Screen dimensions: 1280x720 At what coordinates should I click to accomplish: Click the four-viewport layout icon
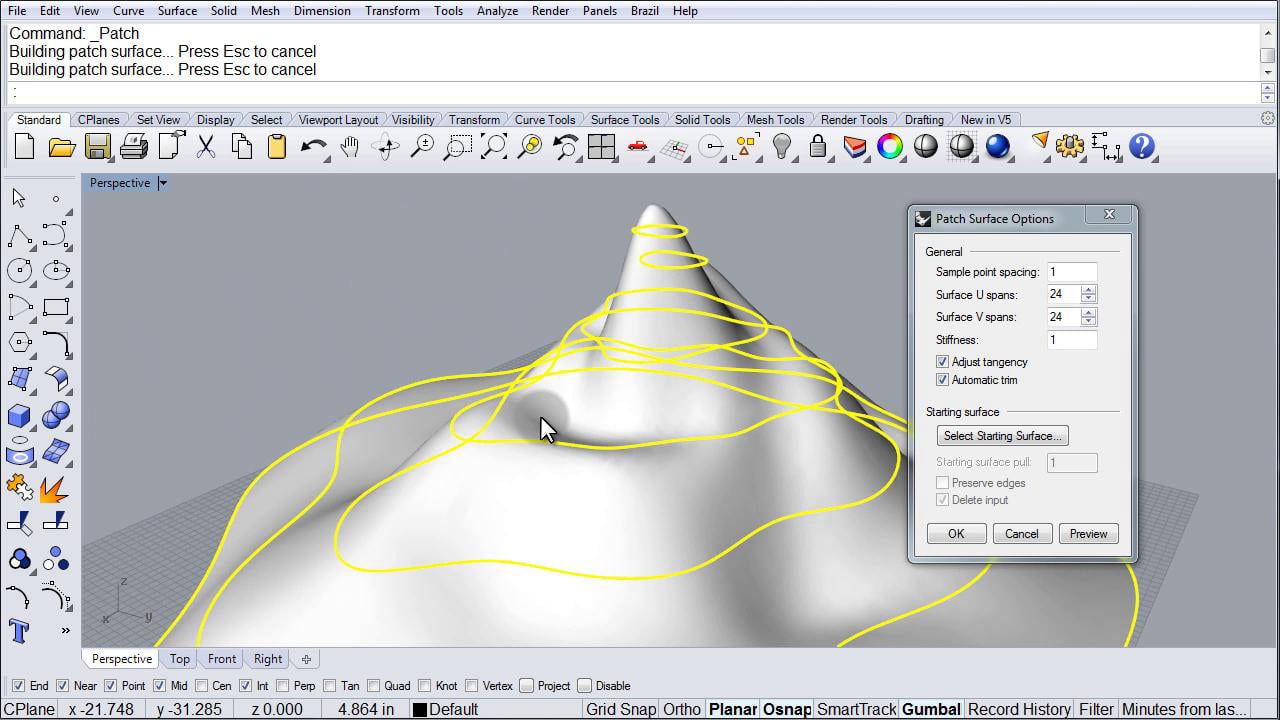[x=601, y=147]
